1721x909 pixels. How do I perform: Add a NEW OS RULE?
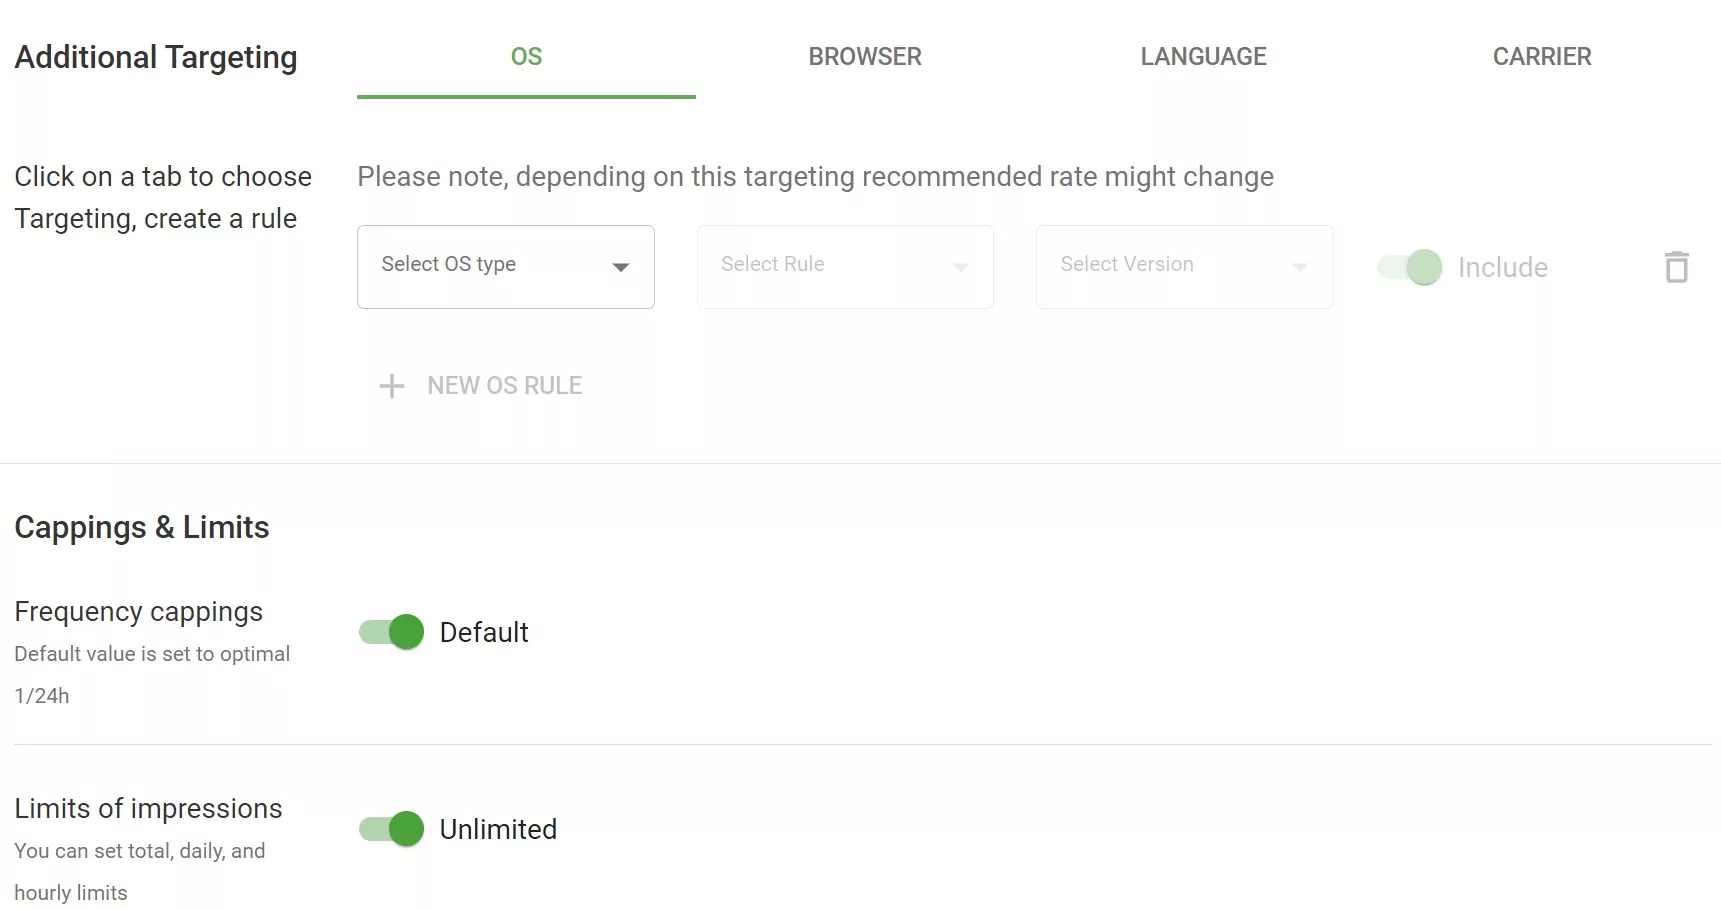click(504, 386)
